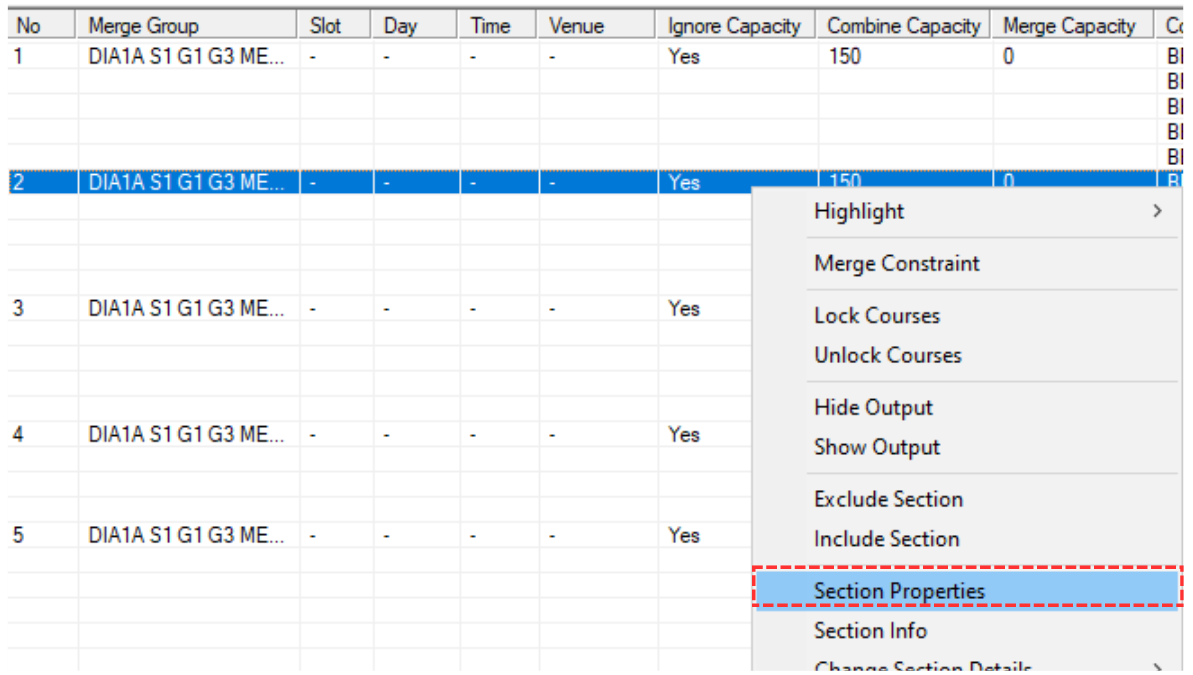Screen dimensions: 1193x675
Task: Select row 1 merge group entry
Action: [186, 57]
